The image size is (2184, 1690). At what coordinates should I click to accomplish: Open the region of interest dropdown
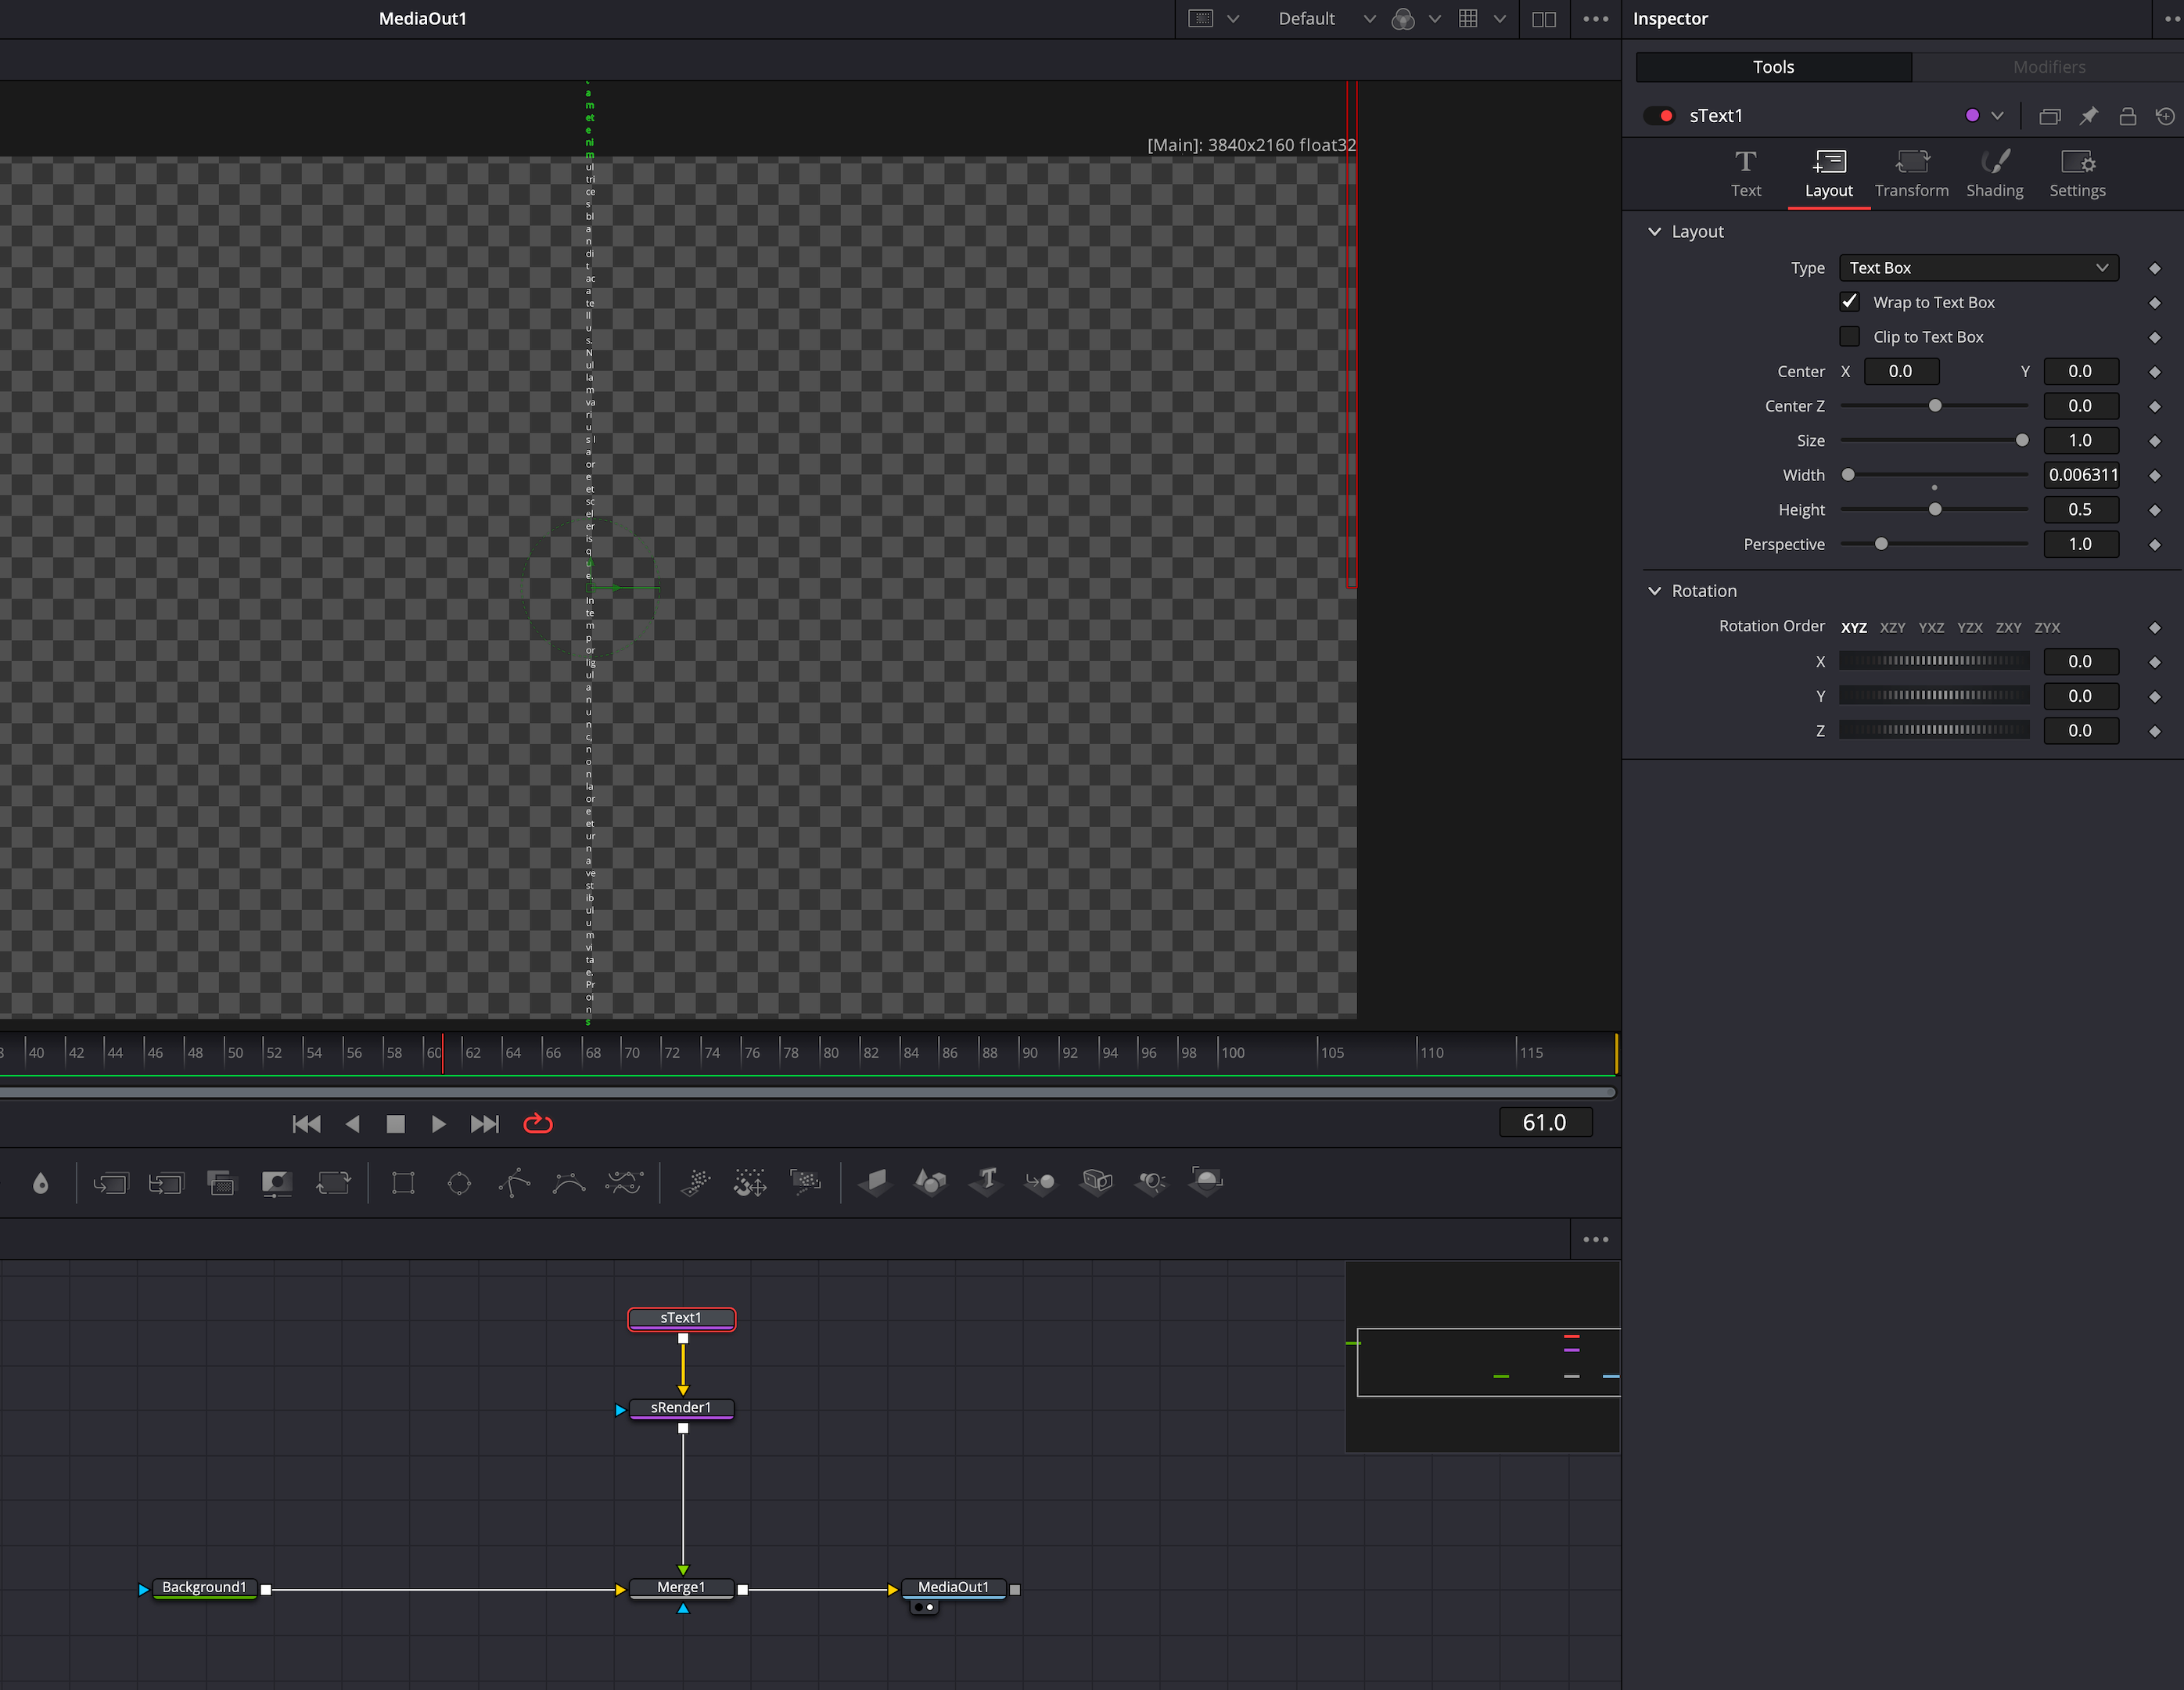(x=1233, y=19)
